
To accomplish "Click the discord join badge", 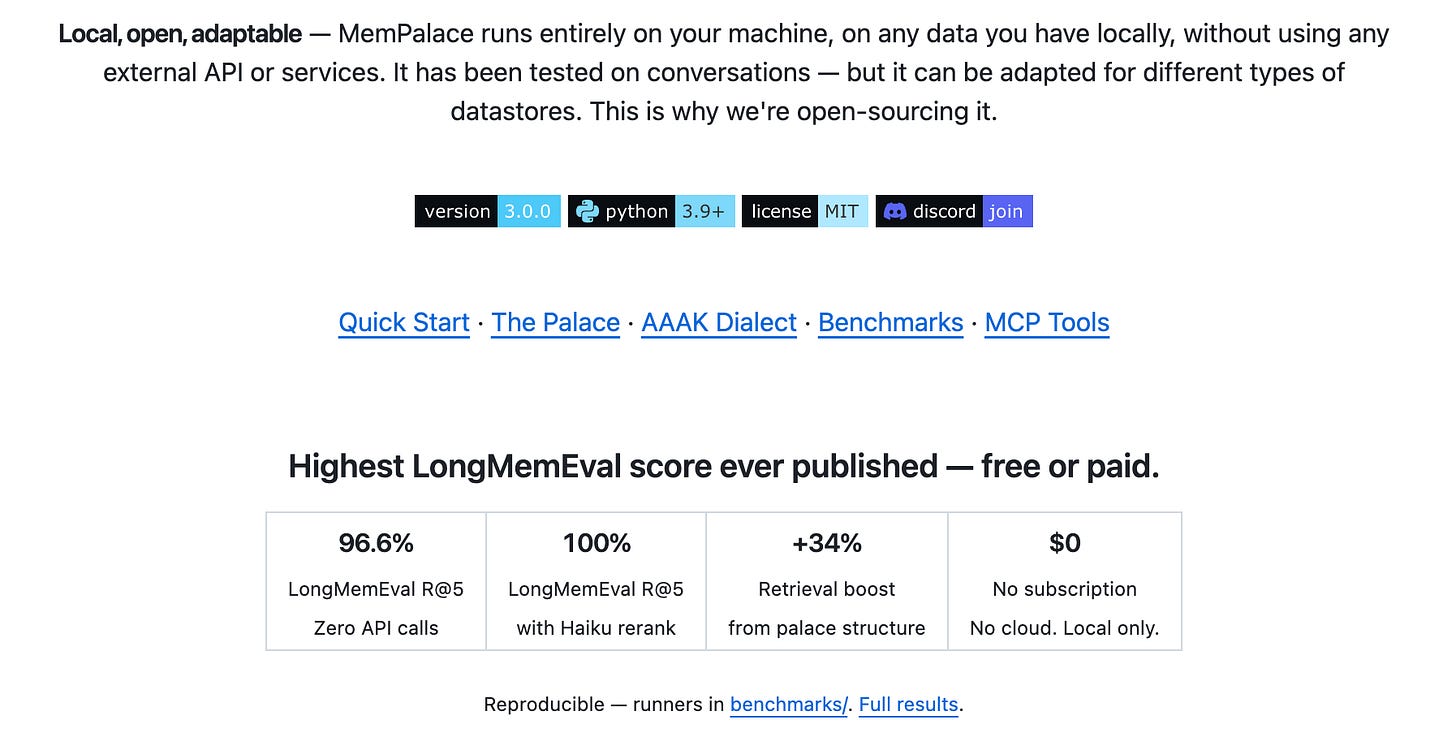I will 954,211.
